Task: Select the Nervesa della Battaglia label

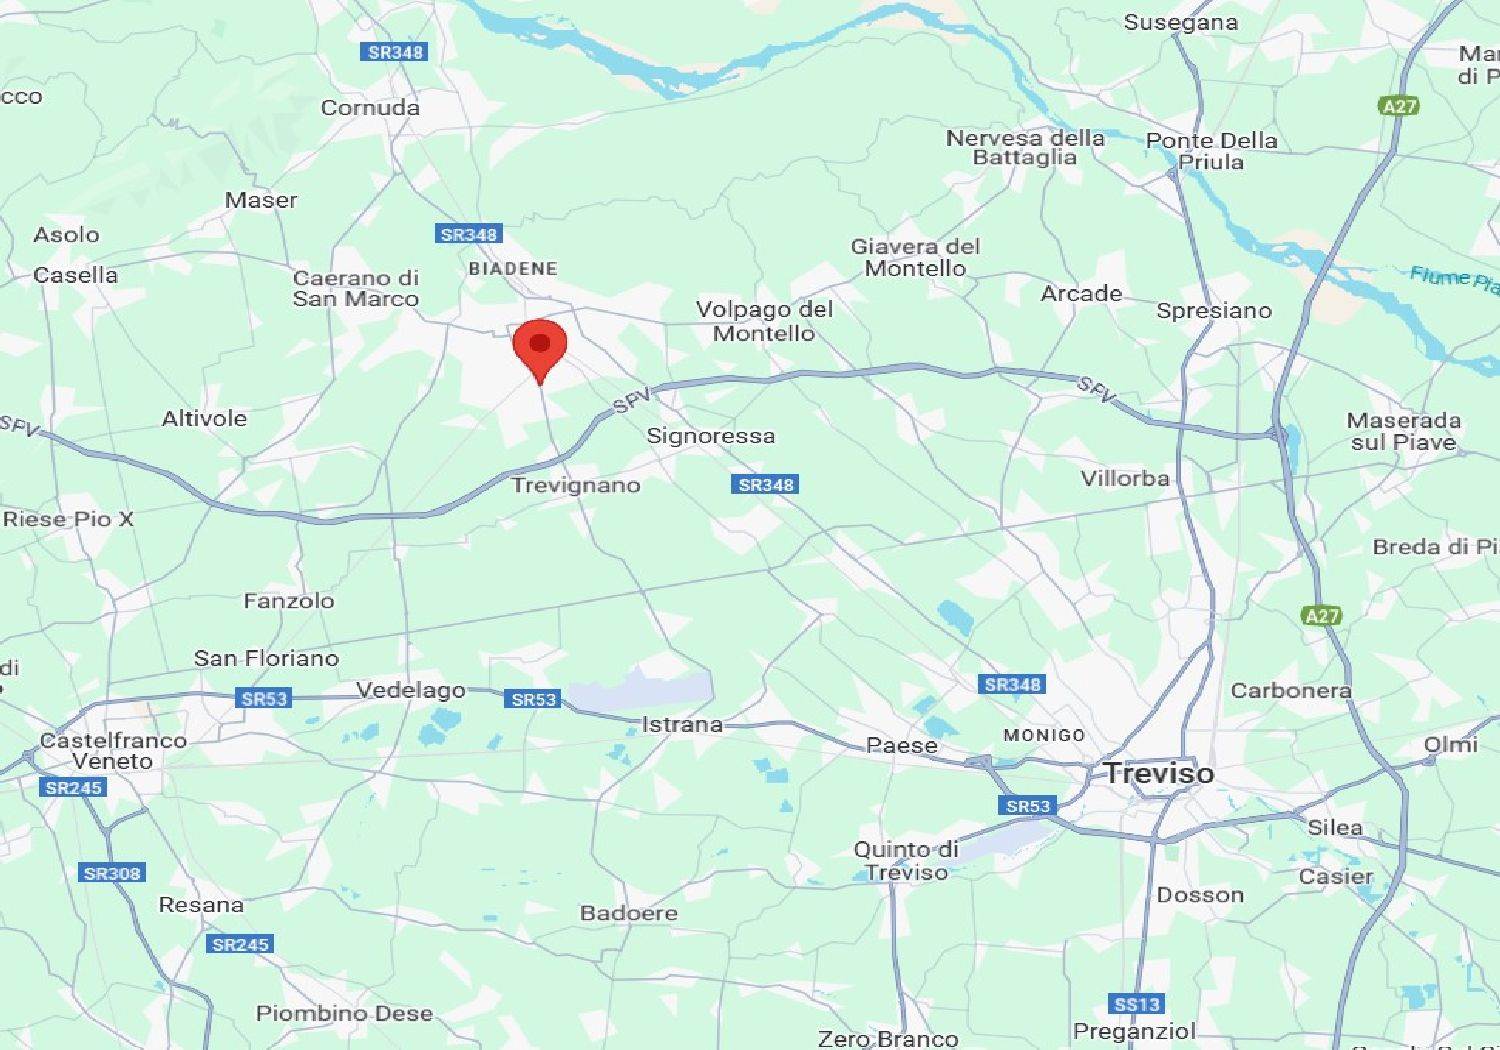Action: pos(1025,147)
